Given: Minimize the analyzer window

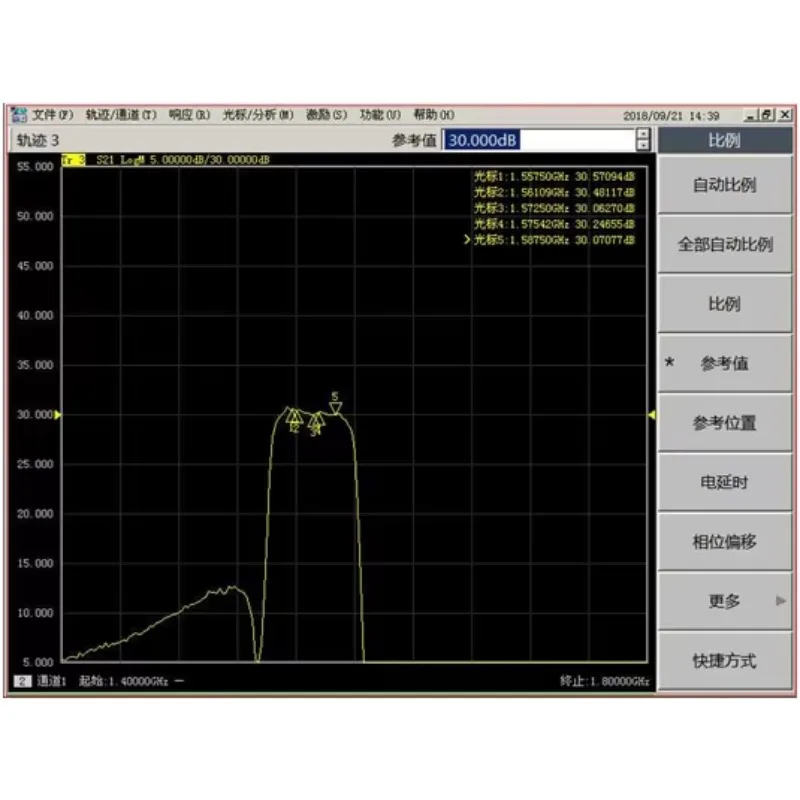Looking at the screenshot, I should pos(750,115).
